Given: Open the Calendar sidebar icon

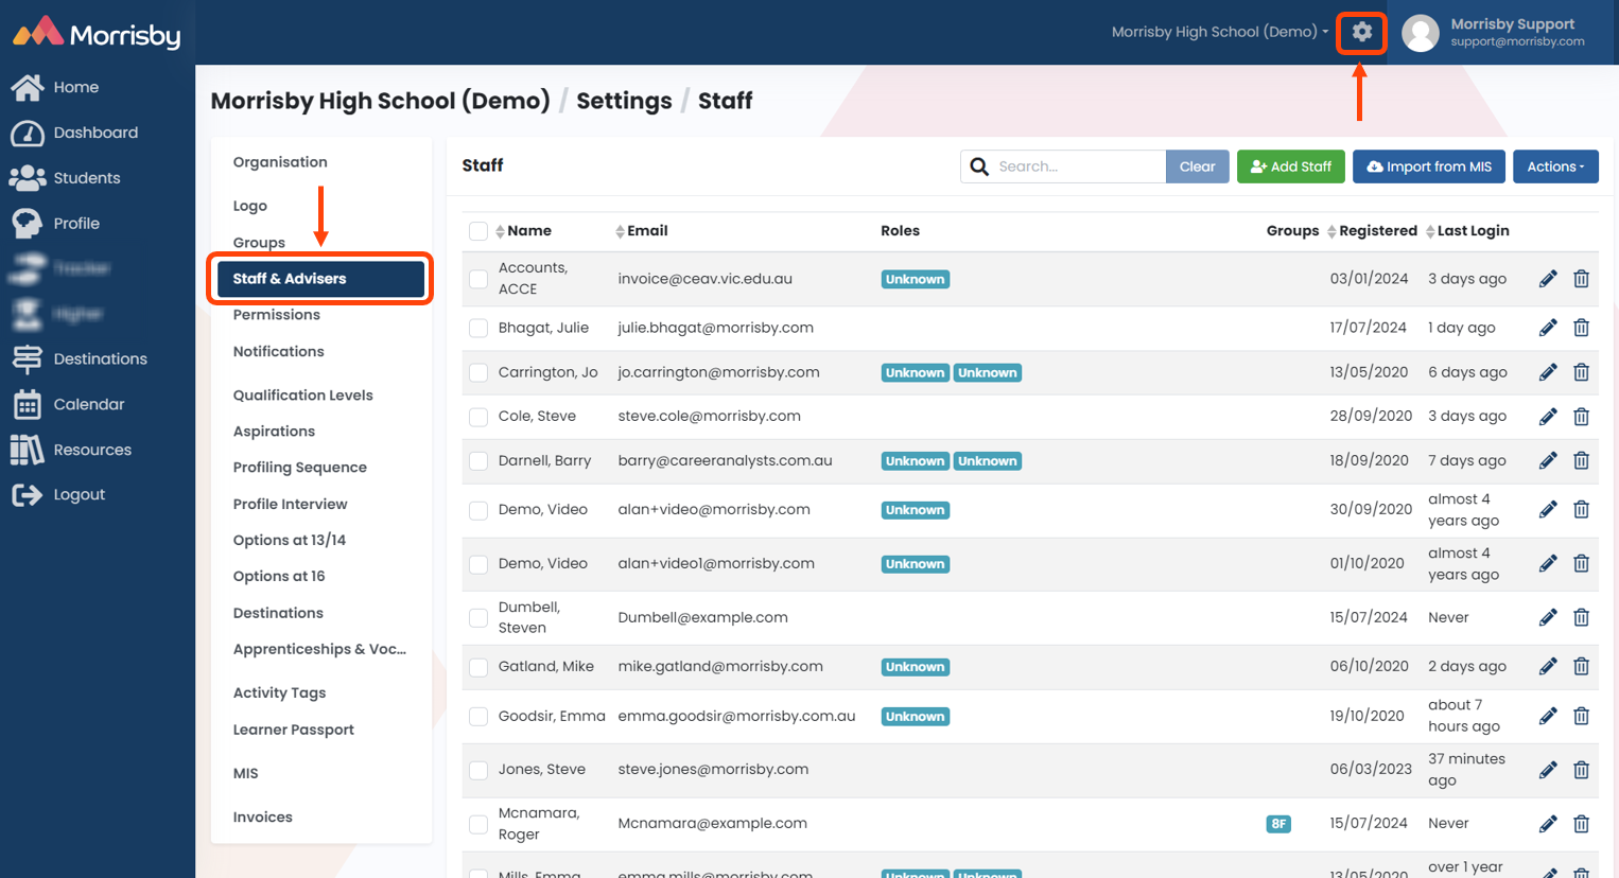Looking at the screenshot, I should pyautogui.click(x=27, y=404).
